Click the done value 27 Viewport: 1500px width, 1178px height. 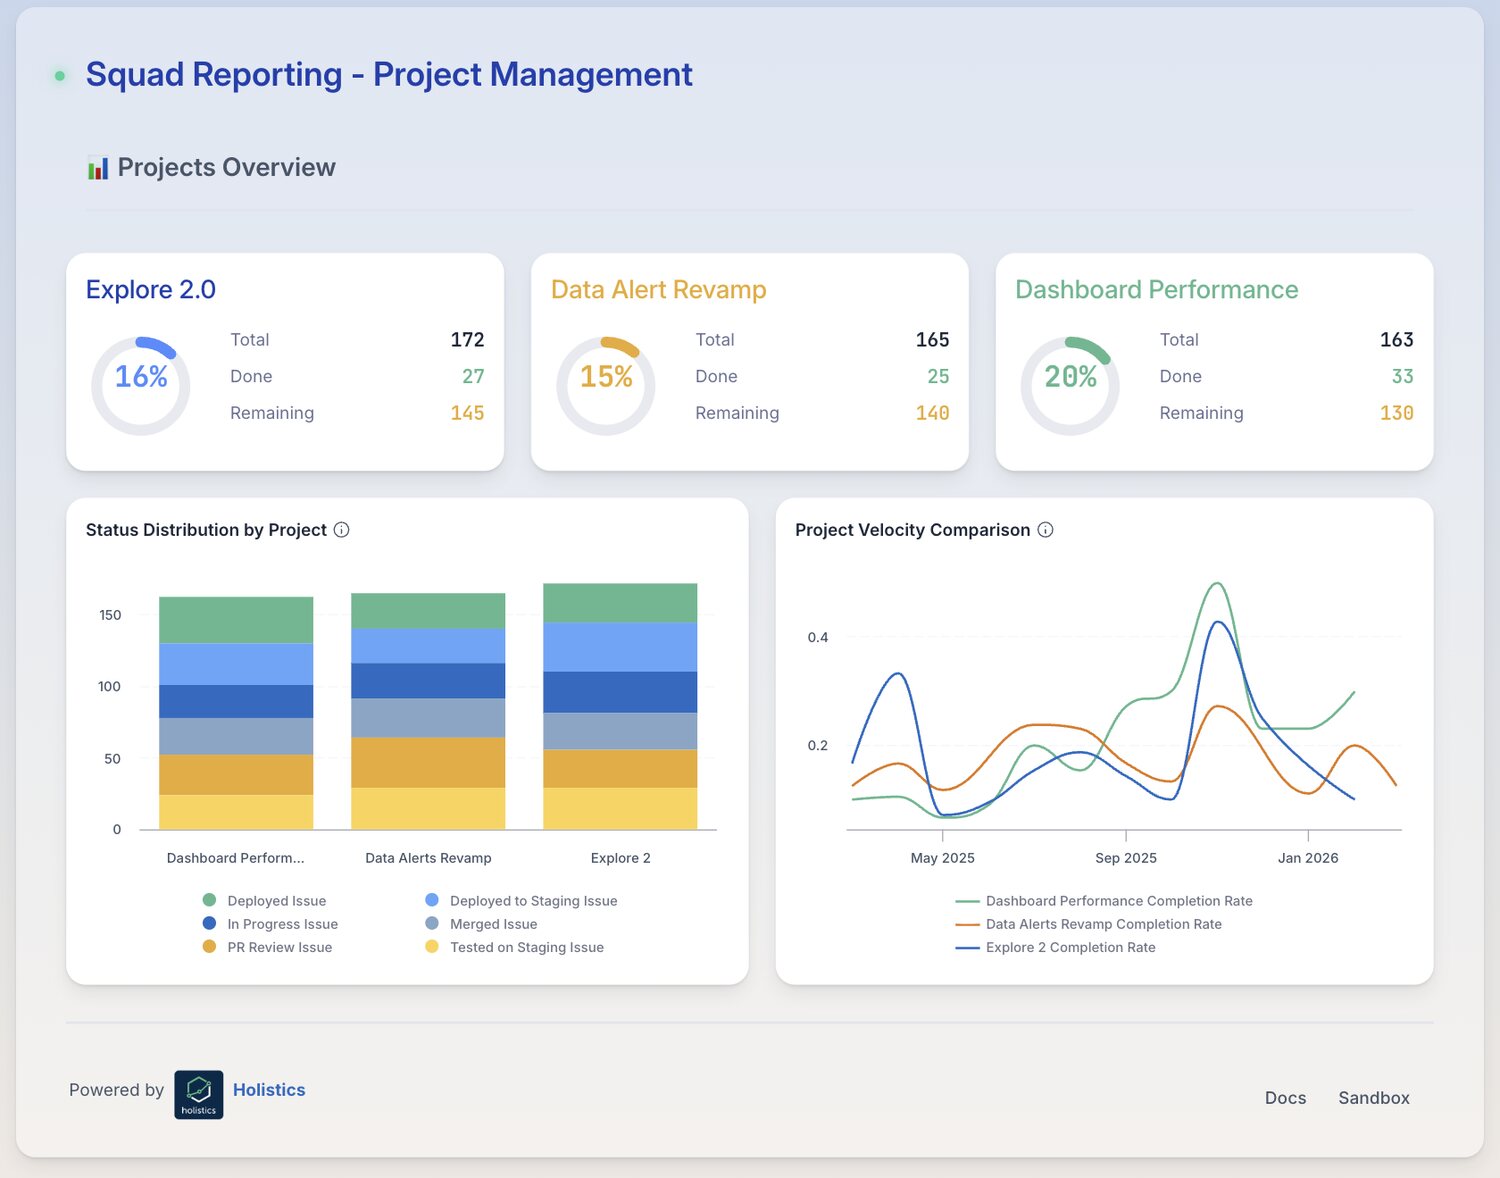click(x=473, y=377)
